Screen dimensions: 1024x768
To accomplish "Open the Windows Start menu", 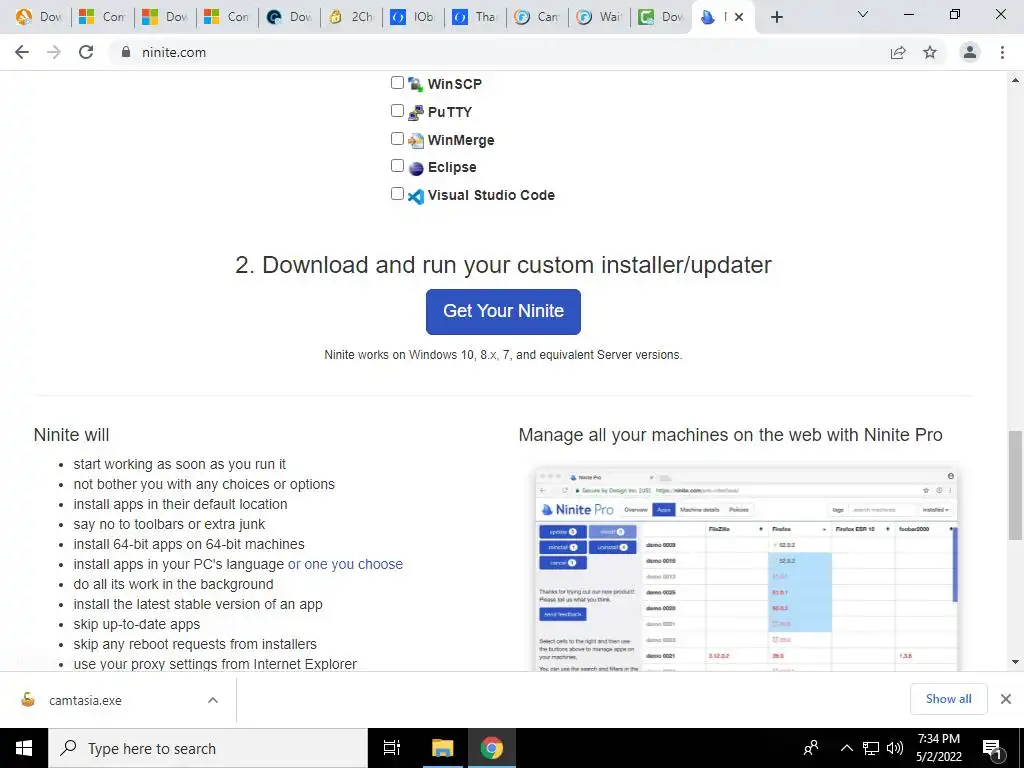I will [x=24, y=748].
